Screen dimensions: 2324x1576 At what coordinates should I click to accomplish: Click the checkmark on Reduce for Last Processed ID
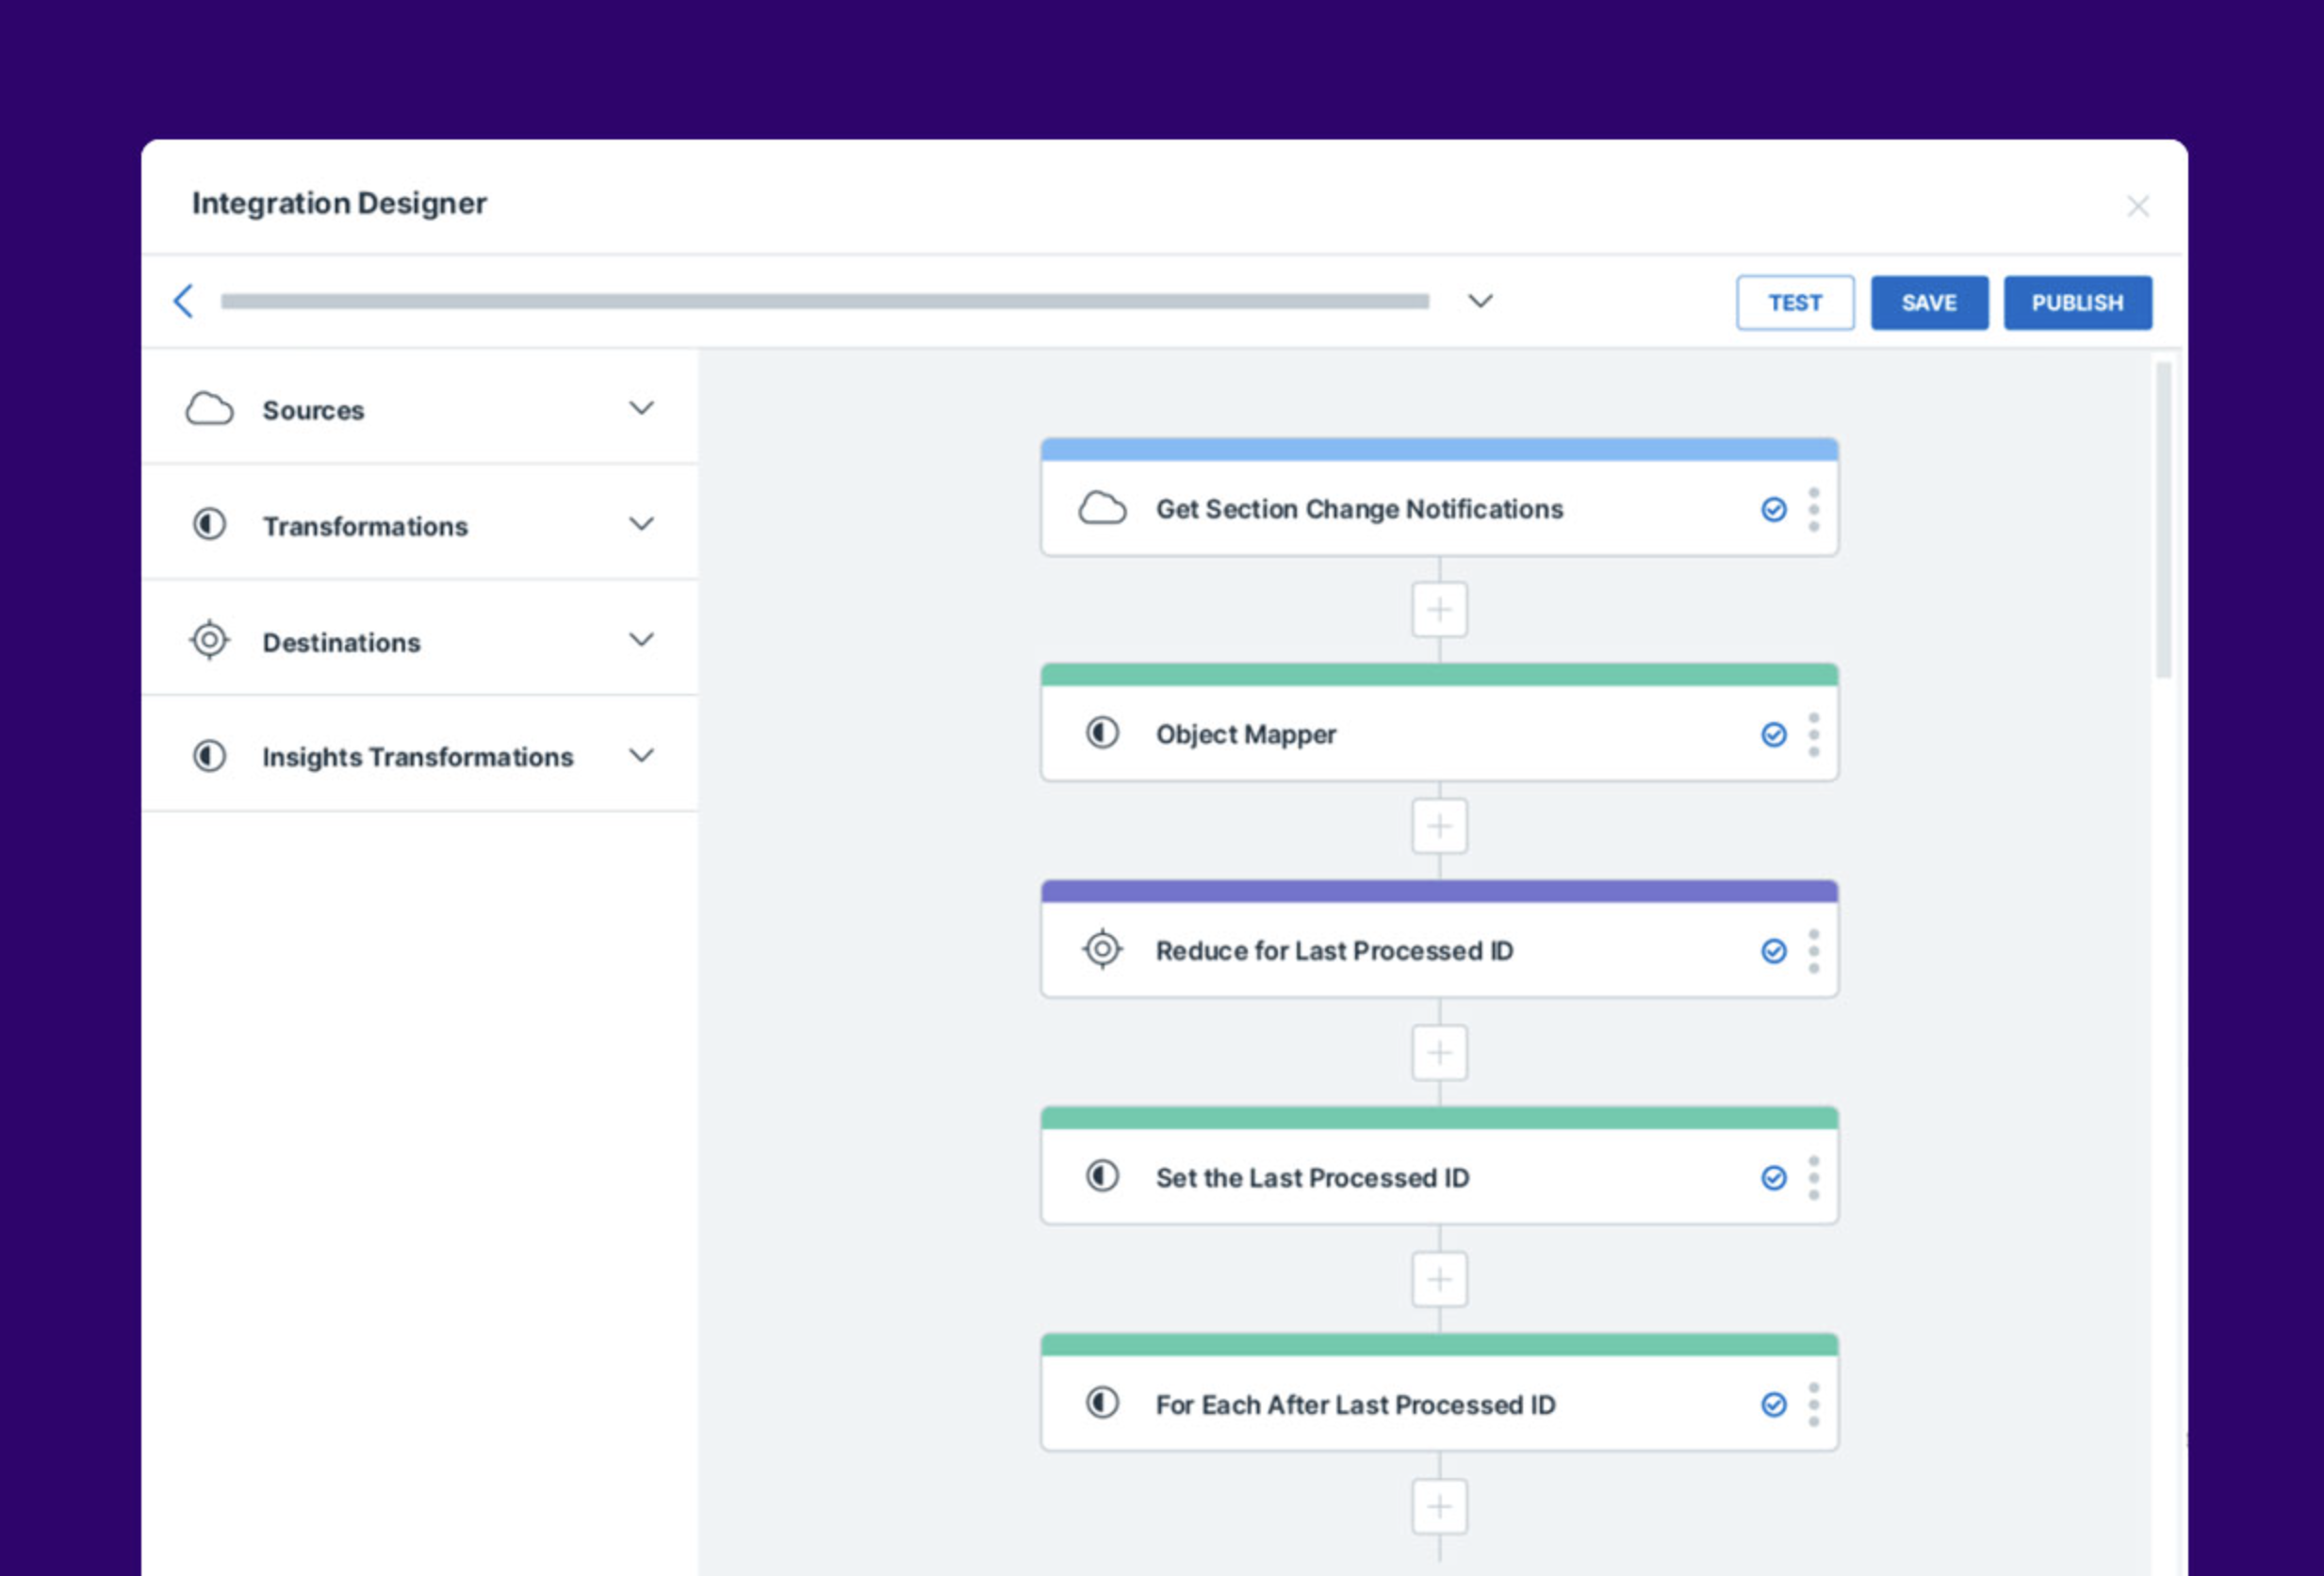[1773, 951]
